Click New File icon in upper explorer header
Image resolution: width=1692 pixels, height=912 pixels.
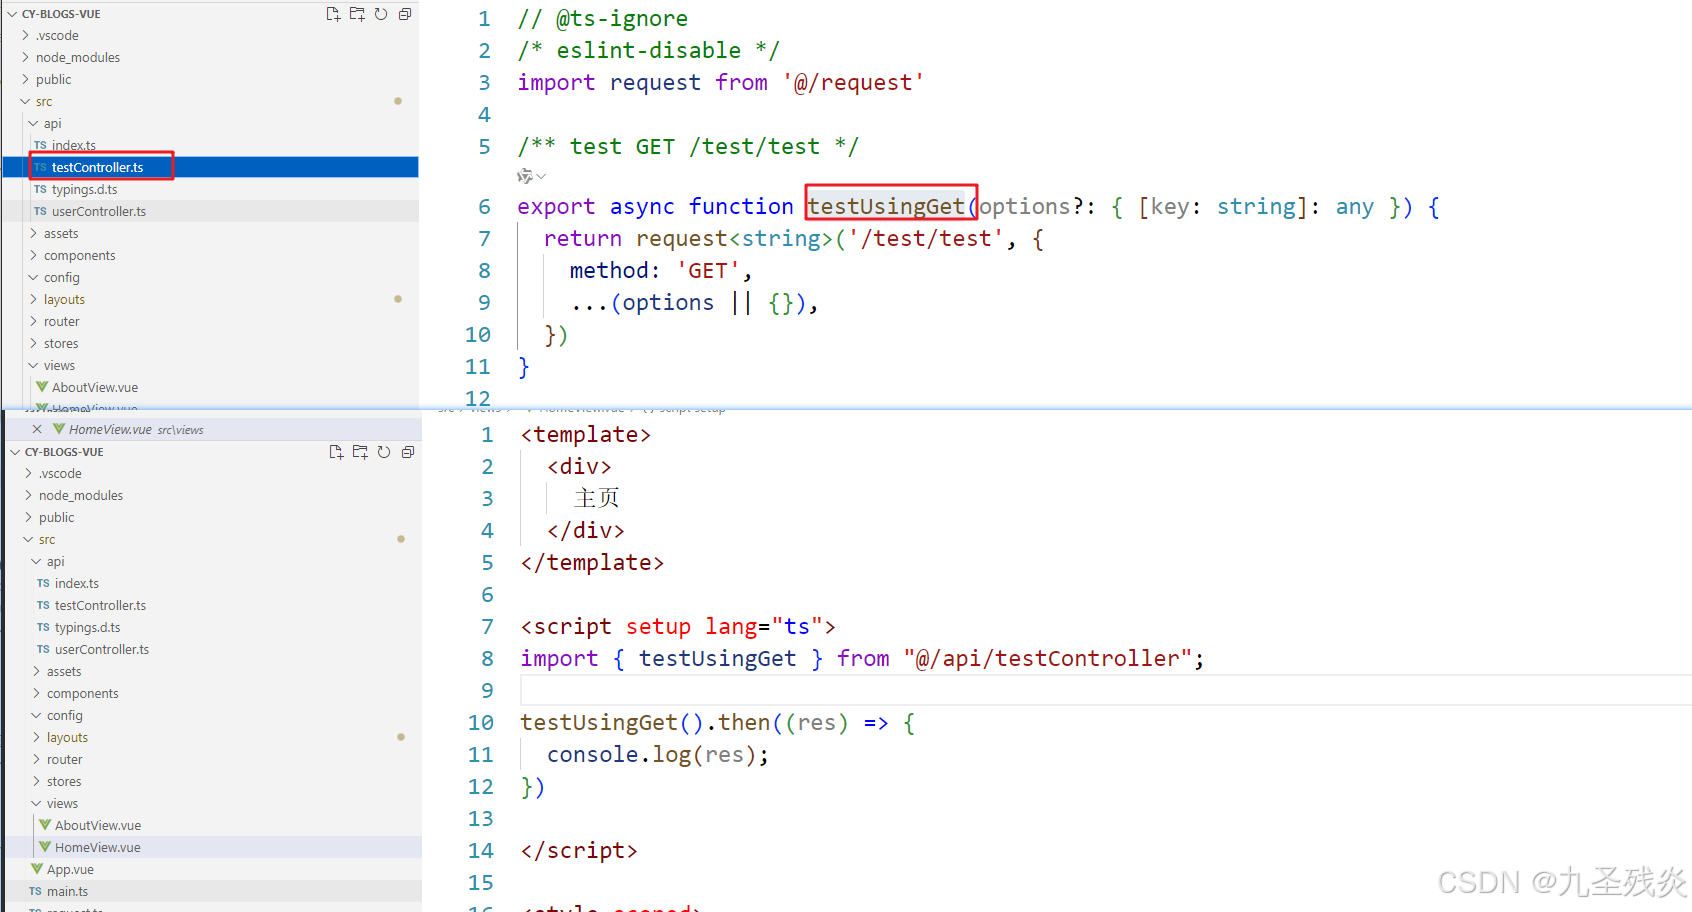[x=333, y=14]
